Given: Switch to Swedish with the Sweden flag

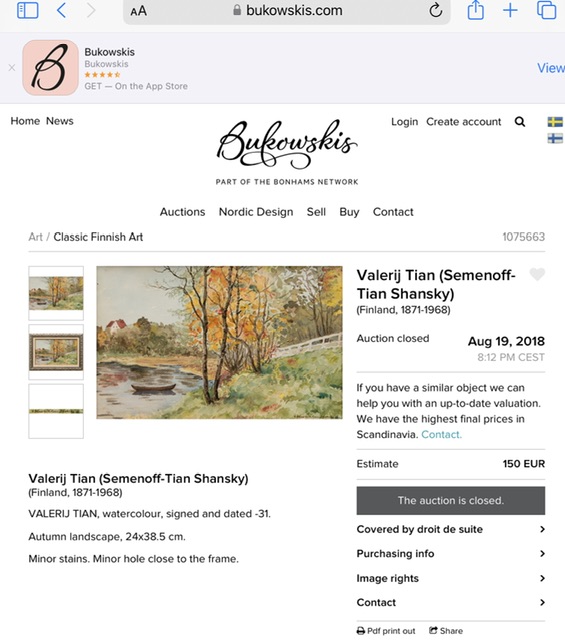Looking at the screenshot, I should pyautogui.click(x=555, y=122).
